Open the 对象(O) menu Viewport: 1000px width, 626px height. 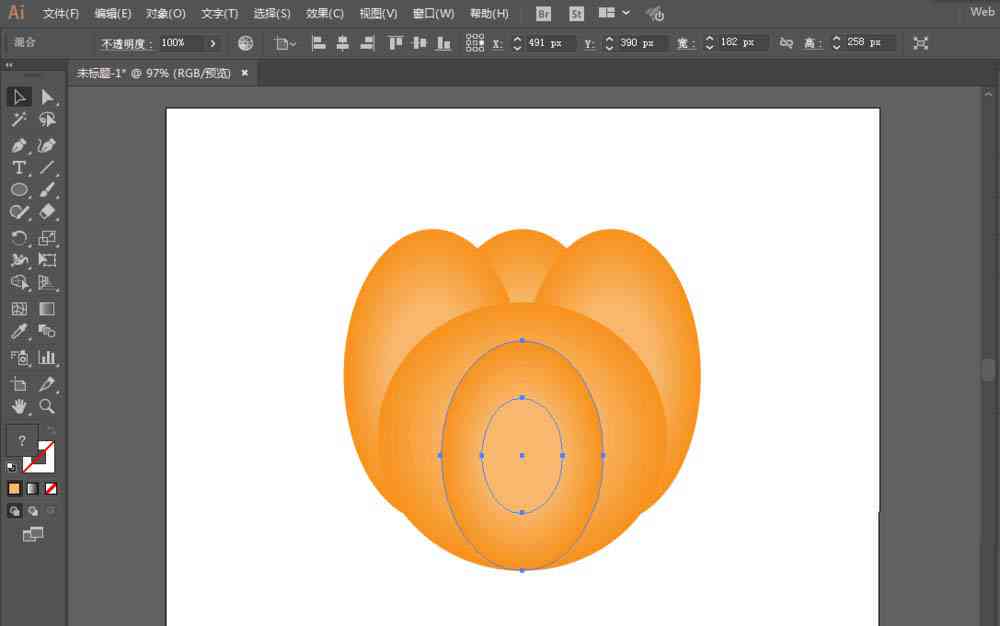tap(165, 13)
